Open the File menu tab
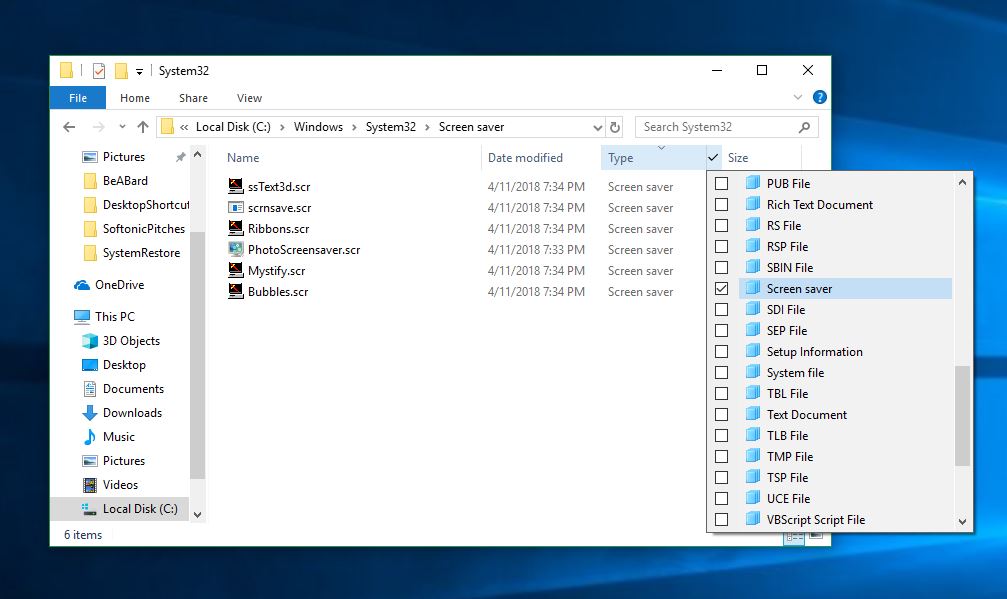This screenshot has height=599, width=1007. coord(78,98)
